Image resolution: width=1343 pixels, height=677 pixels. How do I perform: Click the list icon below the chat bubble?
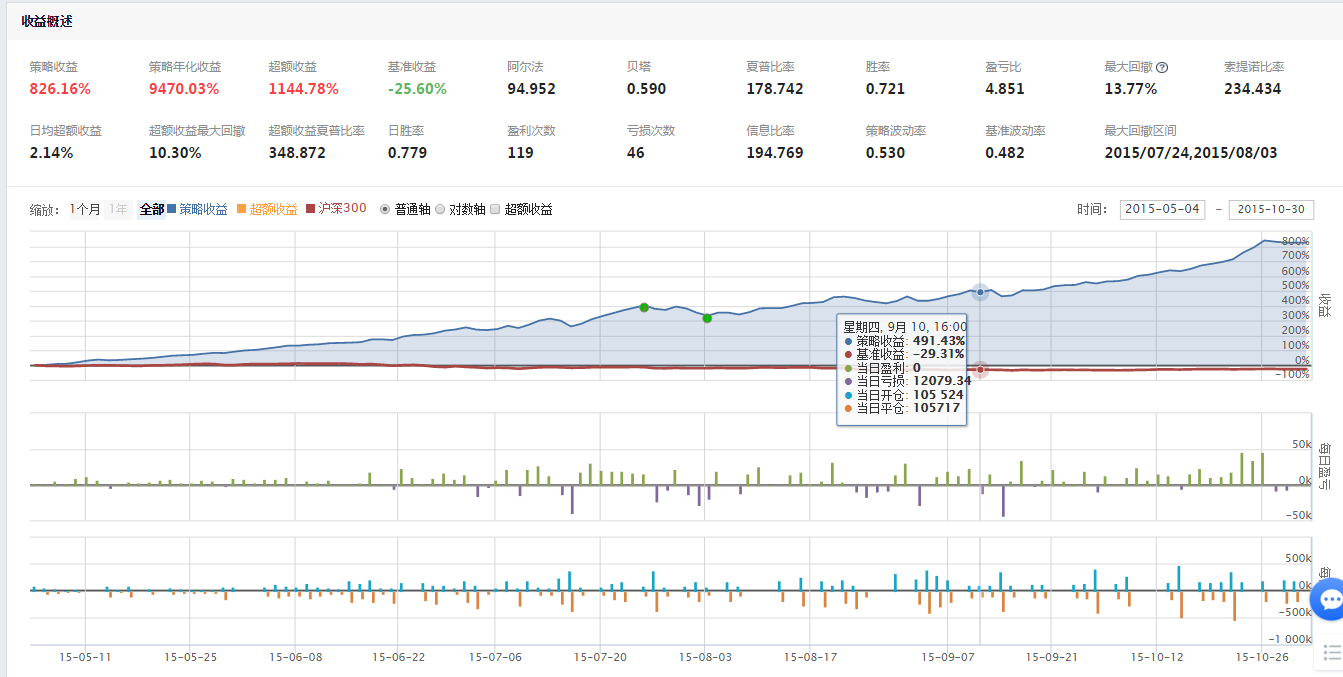tap(1332, 652)
